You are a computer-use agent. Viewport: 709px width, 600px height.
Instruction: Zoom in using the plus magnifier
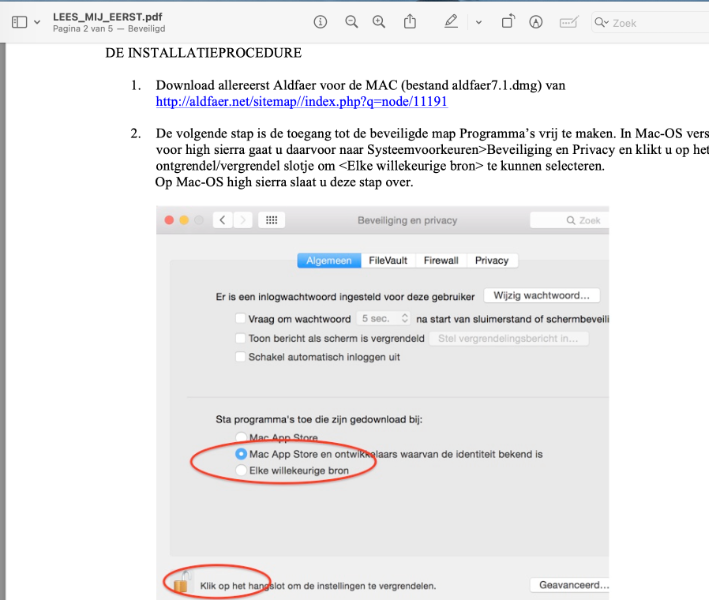tap(379, 22)
